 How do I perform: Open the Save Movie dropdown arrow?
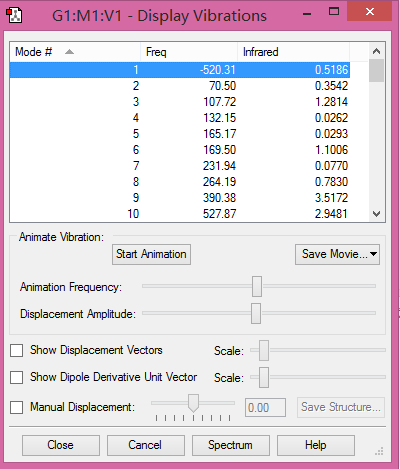[374, 254]
